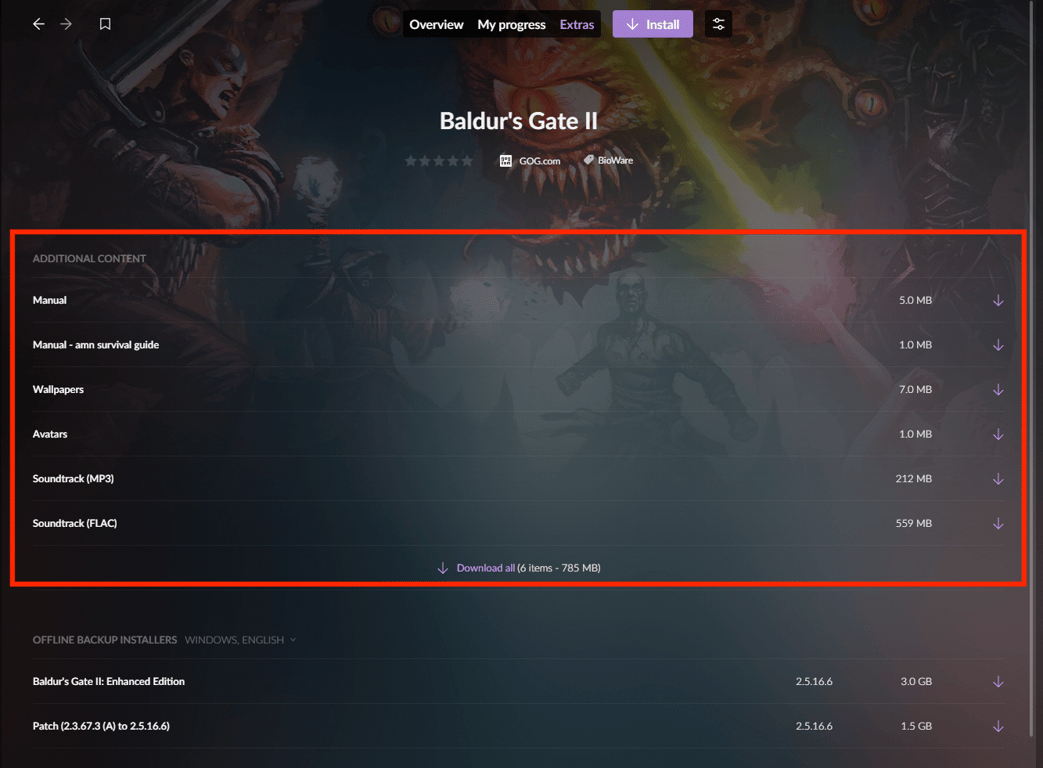1043x768 pixels.
Task: Download the Avatars extra
Action: click(998, 434)
